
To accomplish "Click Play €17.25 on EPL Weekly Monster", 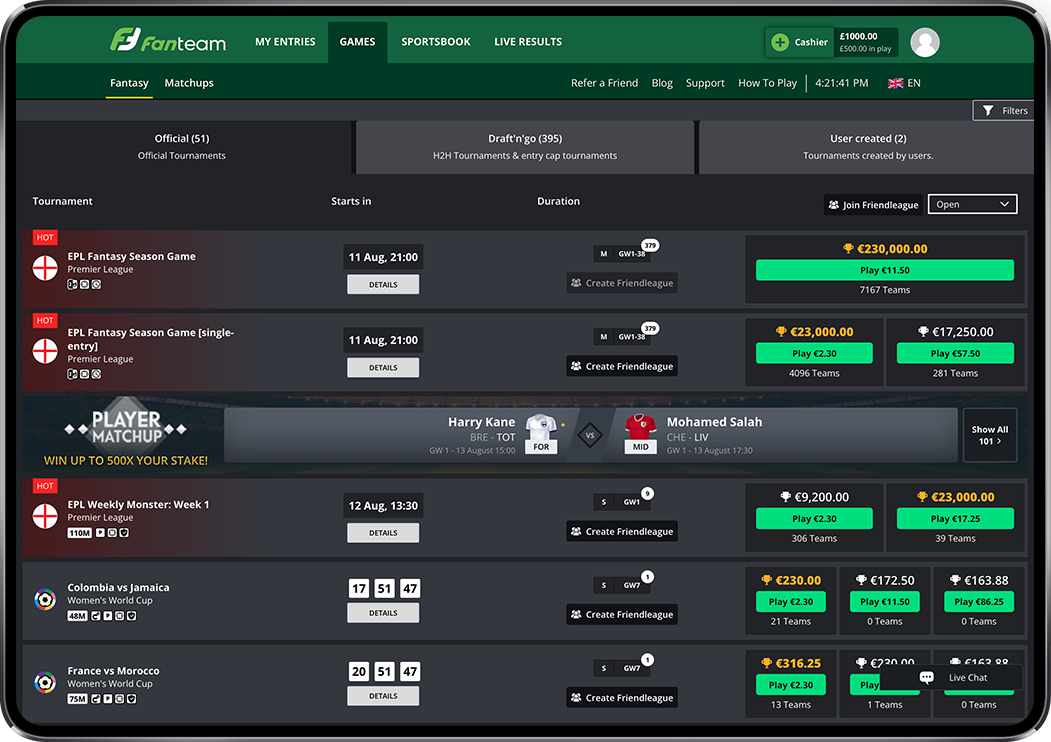I will coord(955,519).
